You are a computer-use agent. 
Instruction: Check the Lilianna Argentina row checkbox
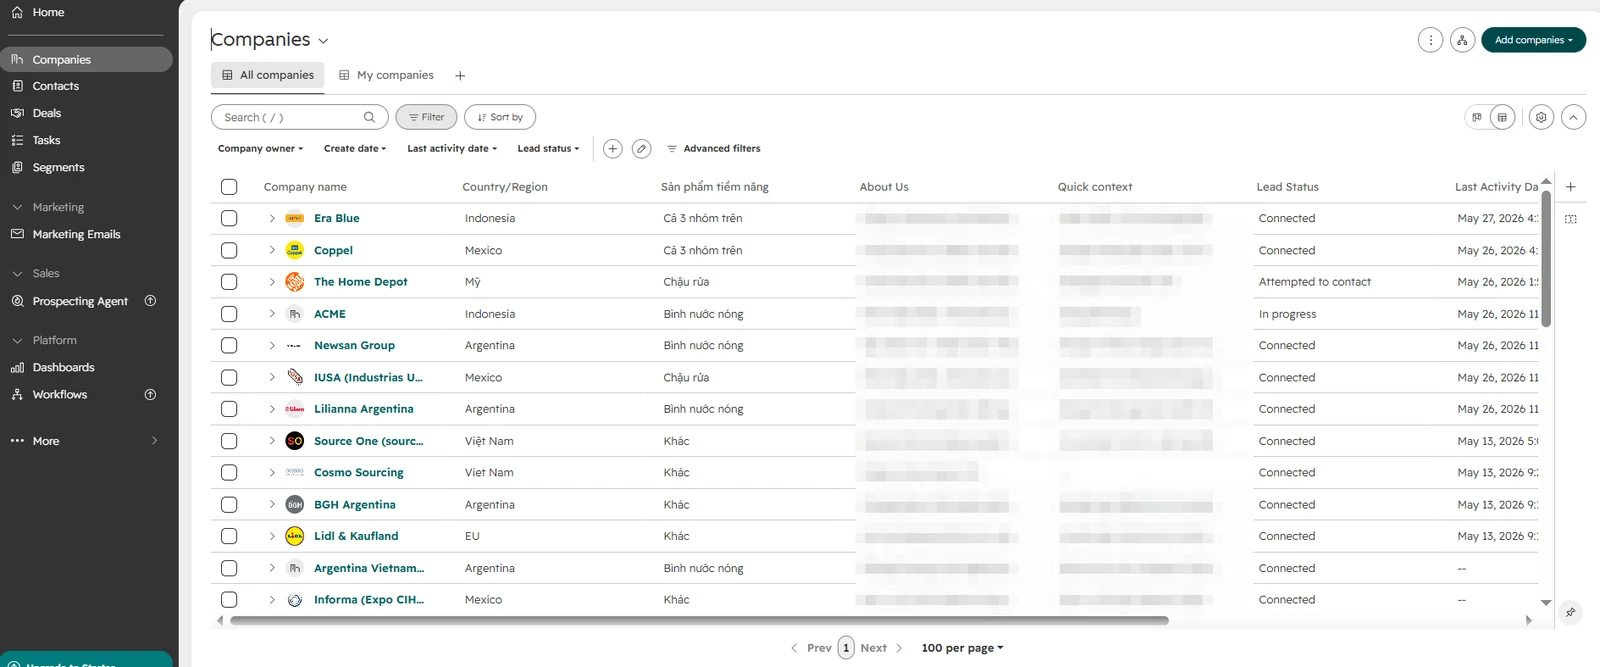[x=229, y=409]
